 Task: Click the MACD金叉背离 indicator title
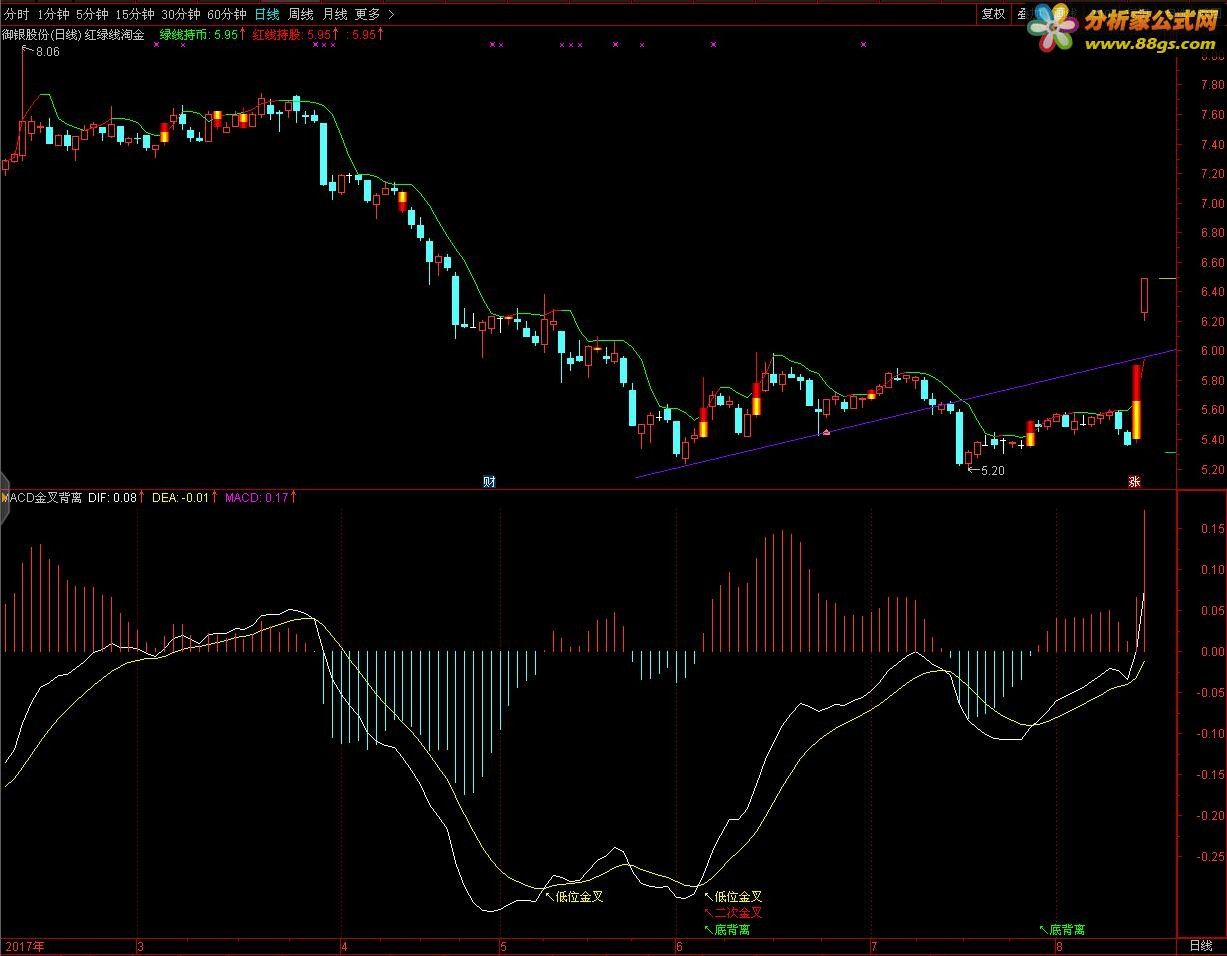pyautogui.click(x=42, y=496)
